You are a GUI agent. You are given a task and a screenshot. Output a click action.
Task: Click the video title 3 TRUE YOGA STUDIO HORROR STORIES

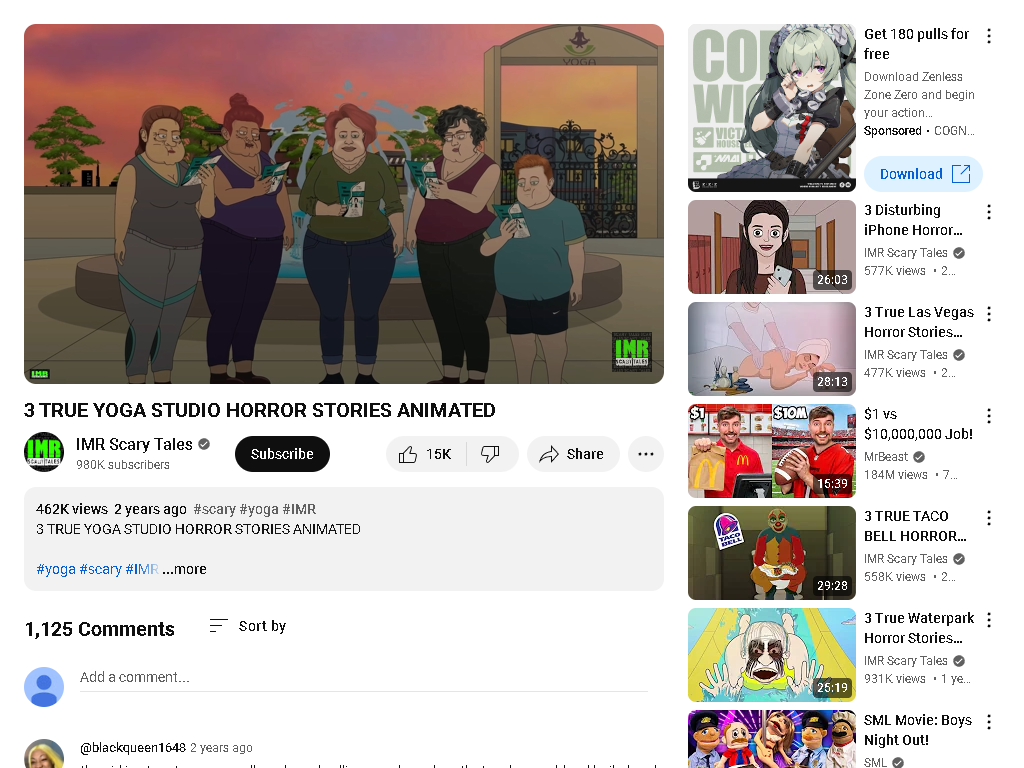259,410
